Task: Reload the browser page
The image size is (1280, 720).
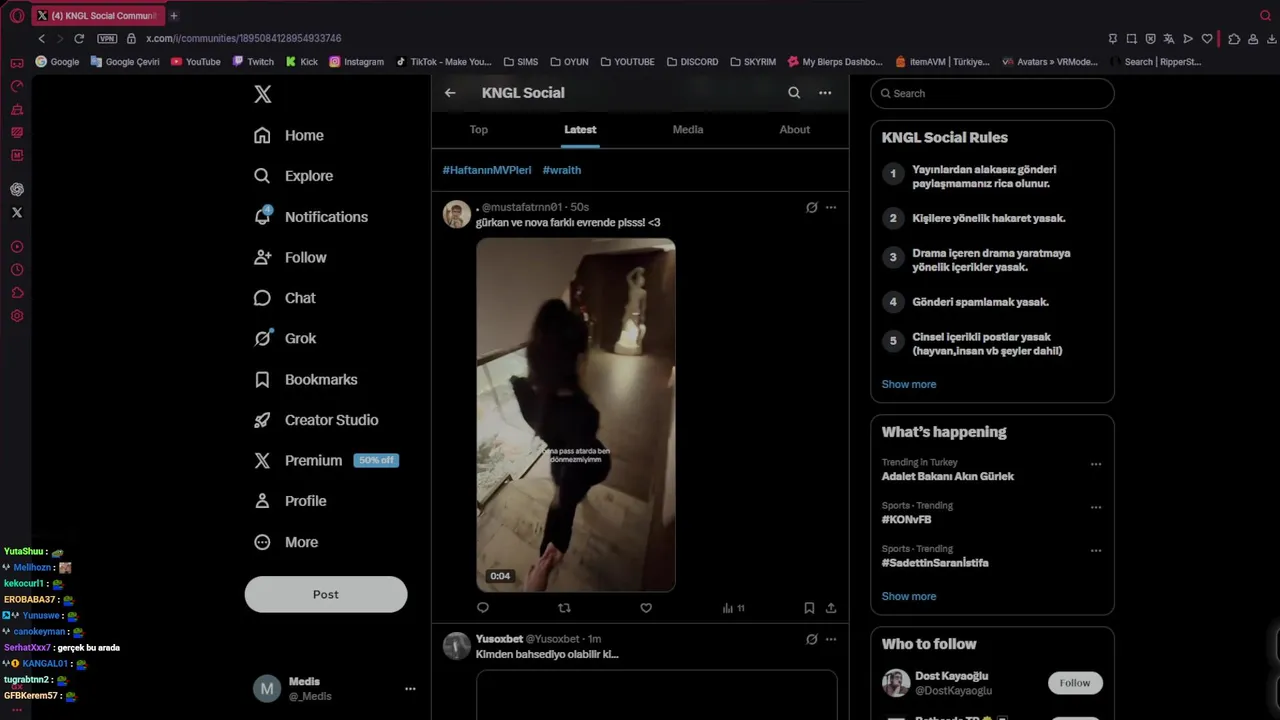Action: pyautogui.click(x=79, y=38)
